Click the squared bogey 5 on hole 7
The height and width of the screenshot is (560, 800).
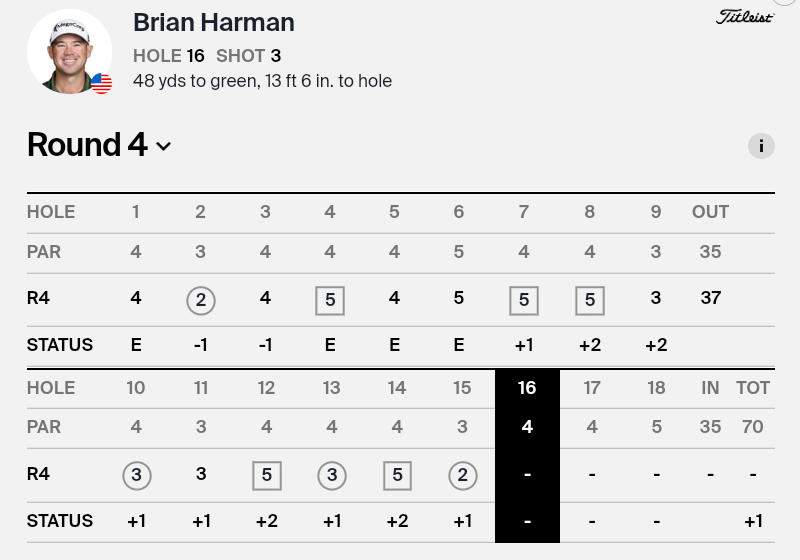coord(524,299)
